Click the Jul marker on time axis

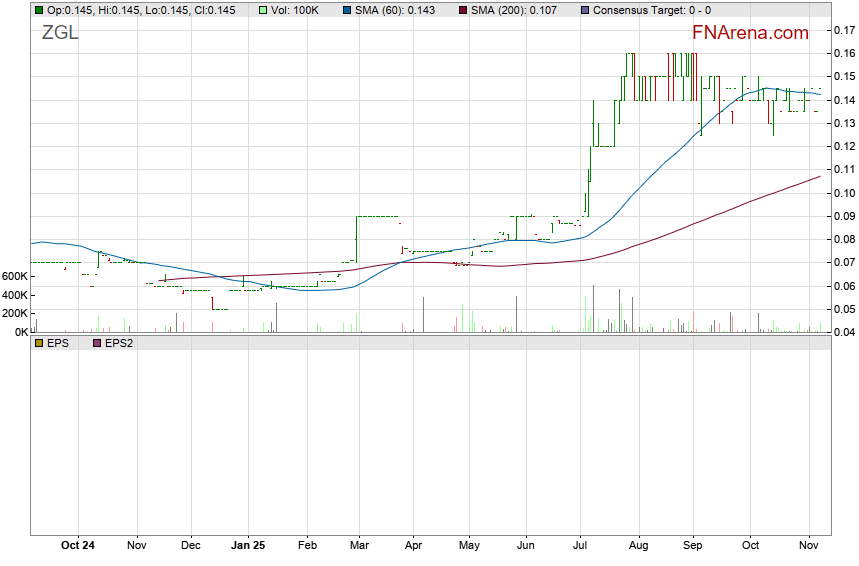pos(580,546)
